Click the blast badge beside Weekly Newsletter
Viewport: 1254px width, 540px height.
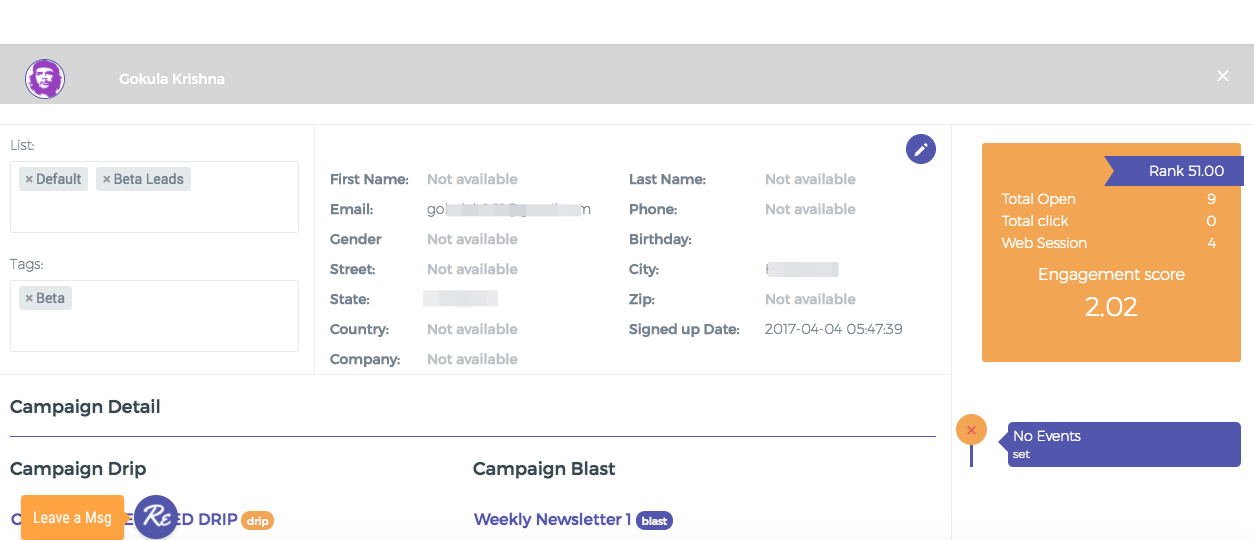(654, 521)
